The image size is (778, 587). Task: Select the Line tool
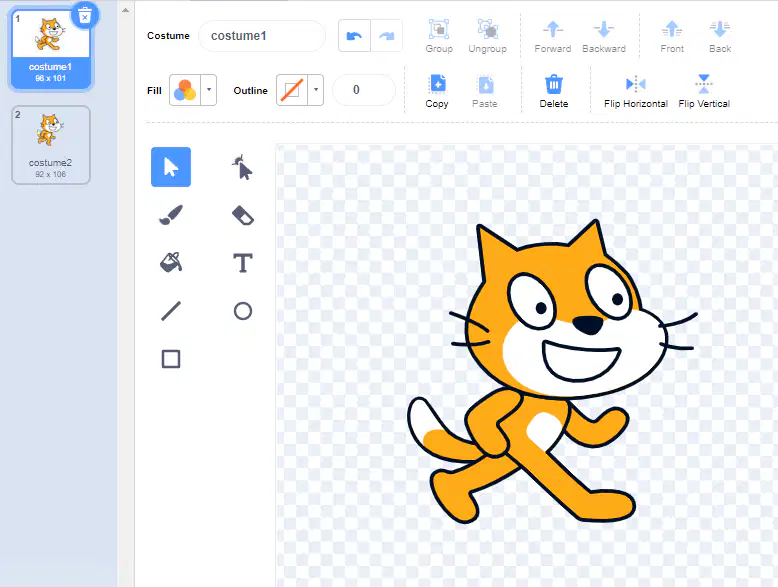pyautogui.click(x=171, y=311)
